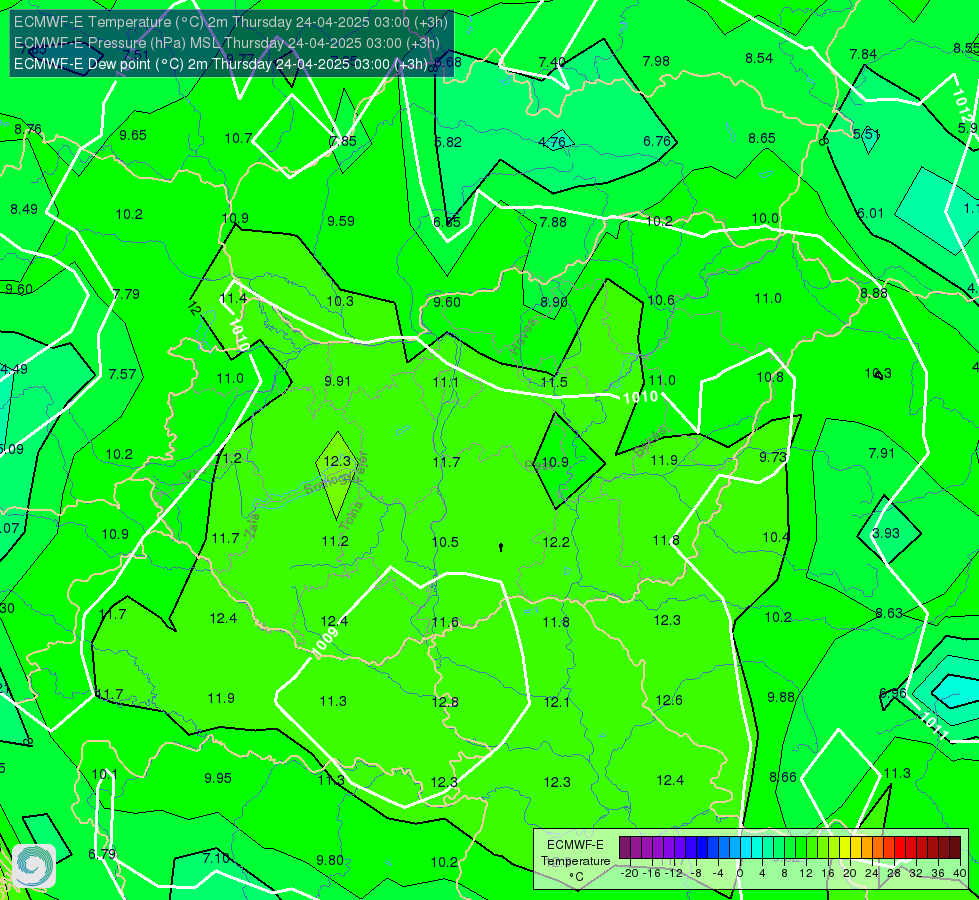
Task: Click the 9.80 temperature value
Action: (330, 860)
